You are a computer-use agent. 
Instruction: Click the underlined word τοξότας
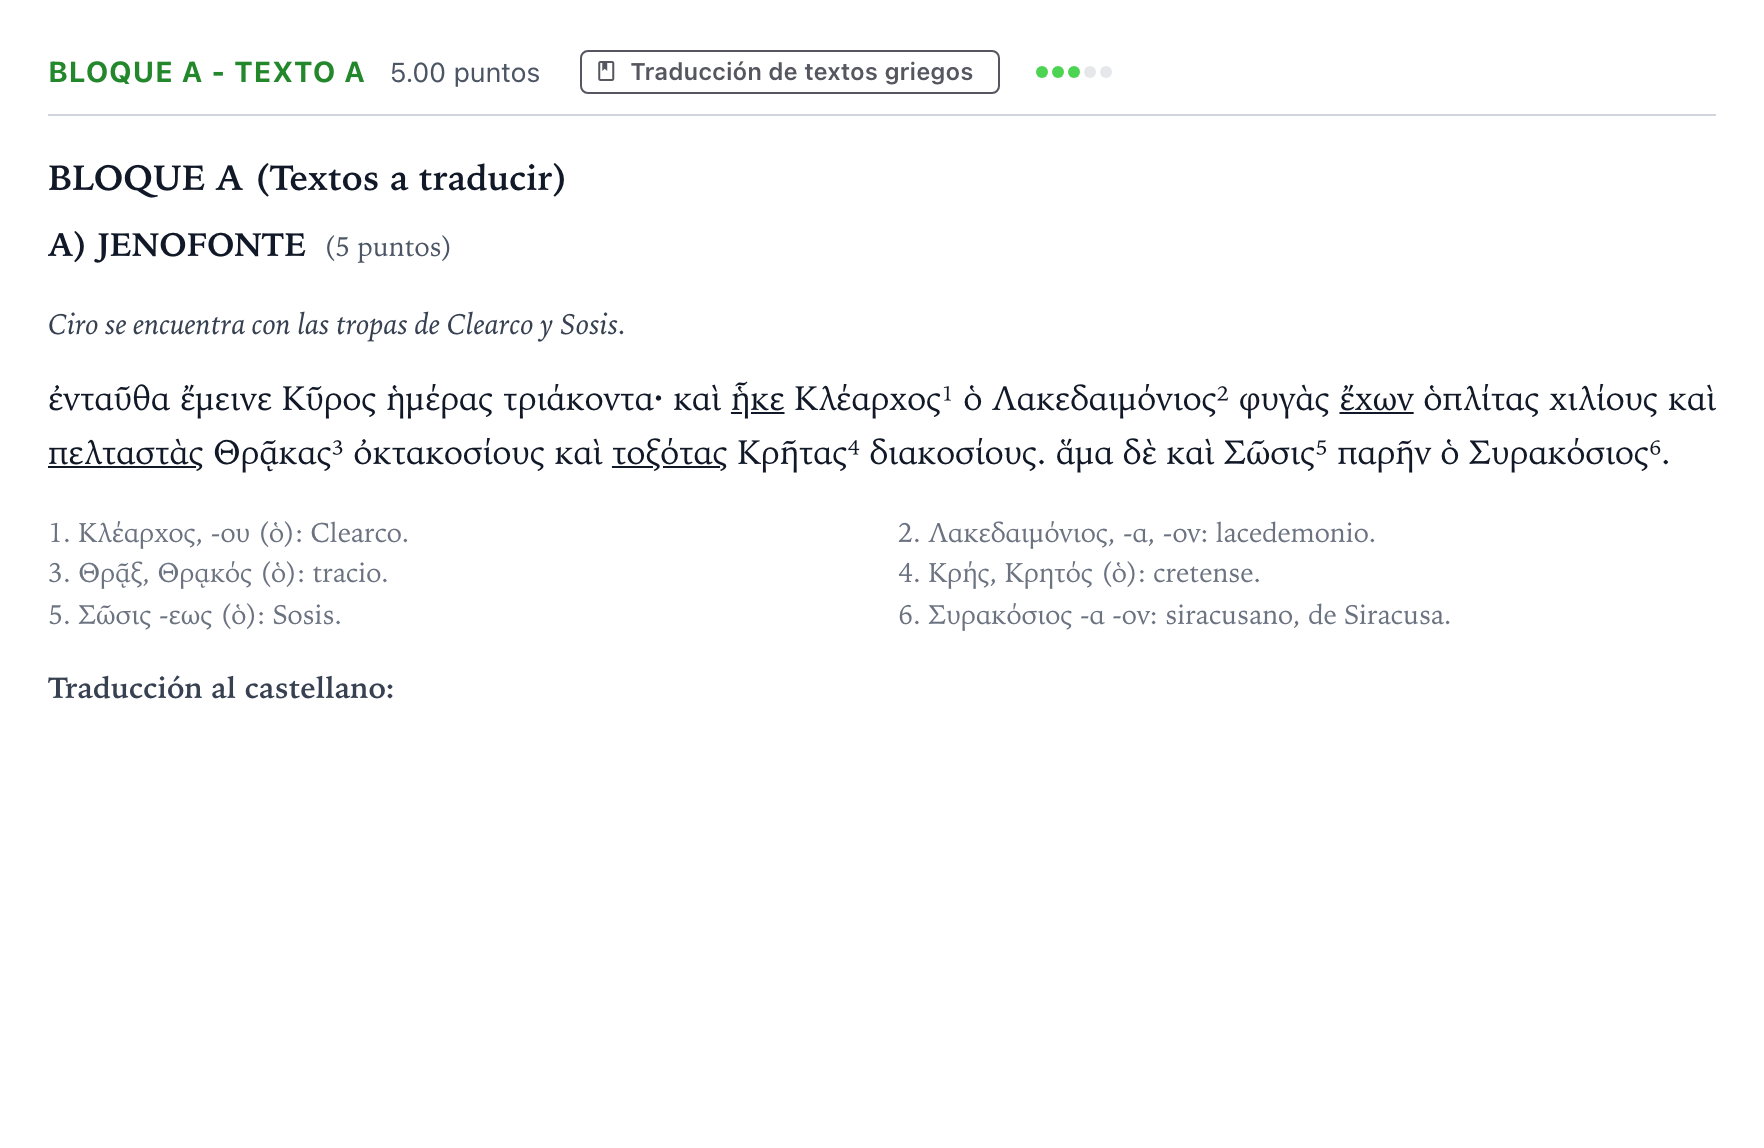[x=670, y=453]
